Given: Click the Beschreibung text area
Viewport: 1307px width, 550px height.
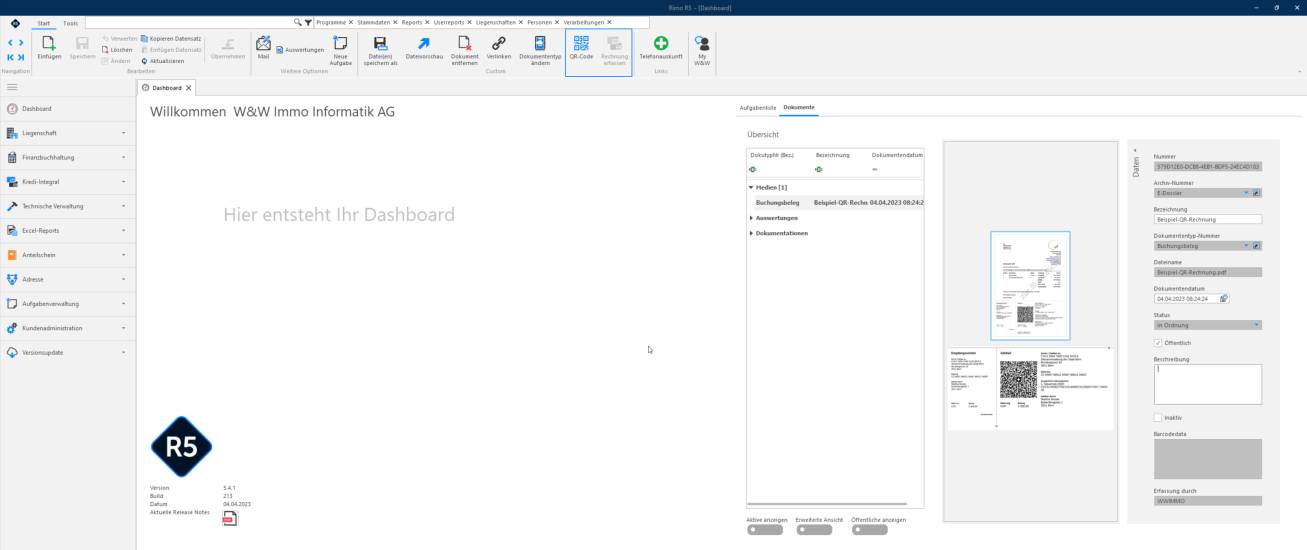Looking at the screenshot, I should pyautogui.click(x=1208, y=384).
